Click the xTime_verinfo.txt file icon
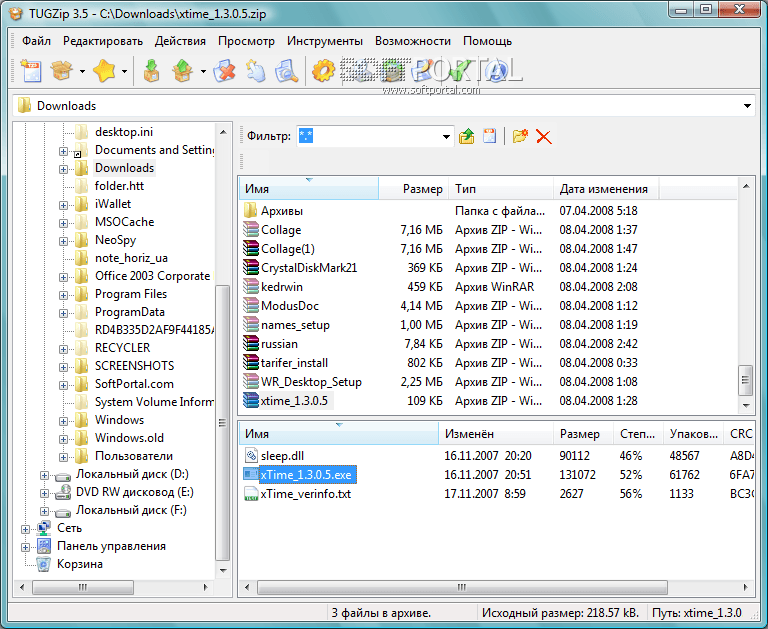The width and height of the screenshot is (768, 629). (251, 494)
